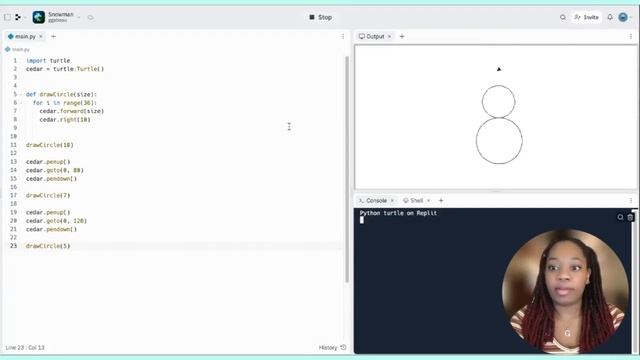Viewport: 640px width, 360px height.
Task: Invite collaborators to this Repl
Action: point(586,17)
